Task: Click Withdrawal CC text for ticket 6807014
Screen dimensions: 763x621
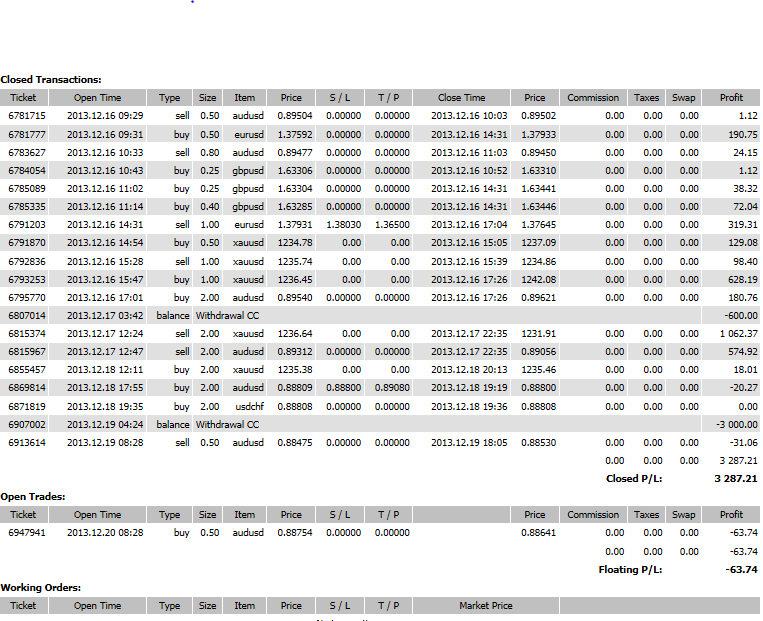Action: [x=227, y=315]
